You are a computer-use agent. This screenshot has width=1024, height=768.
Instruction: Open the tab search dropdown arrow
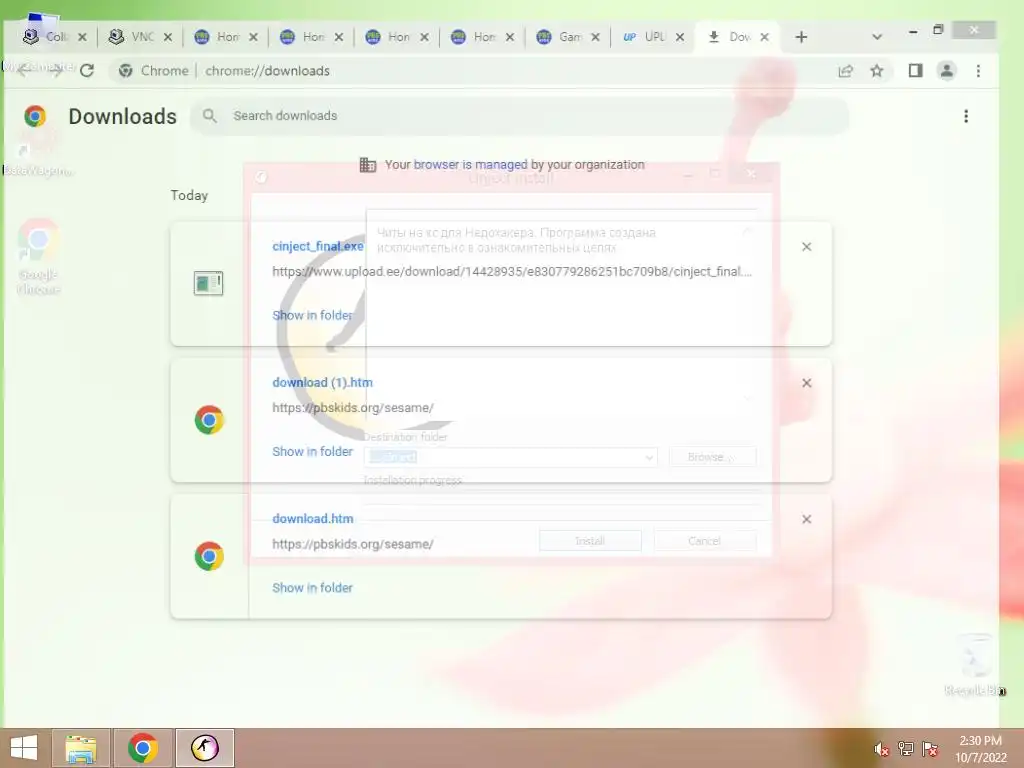(x=877, y=37)
